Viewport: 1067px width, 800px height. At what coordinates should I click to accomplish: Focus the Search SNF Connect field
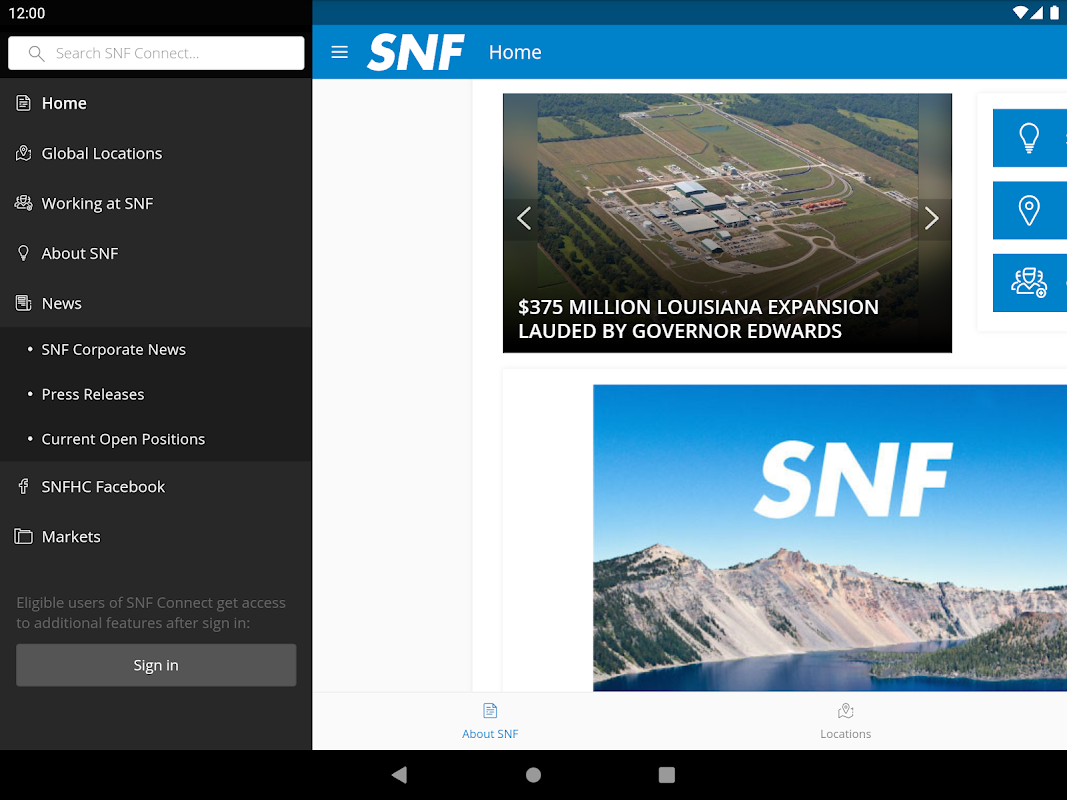156,53
